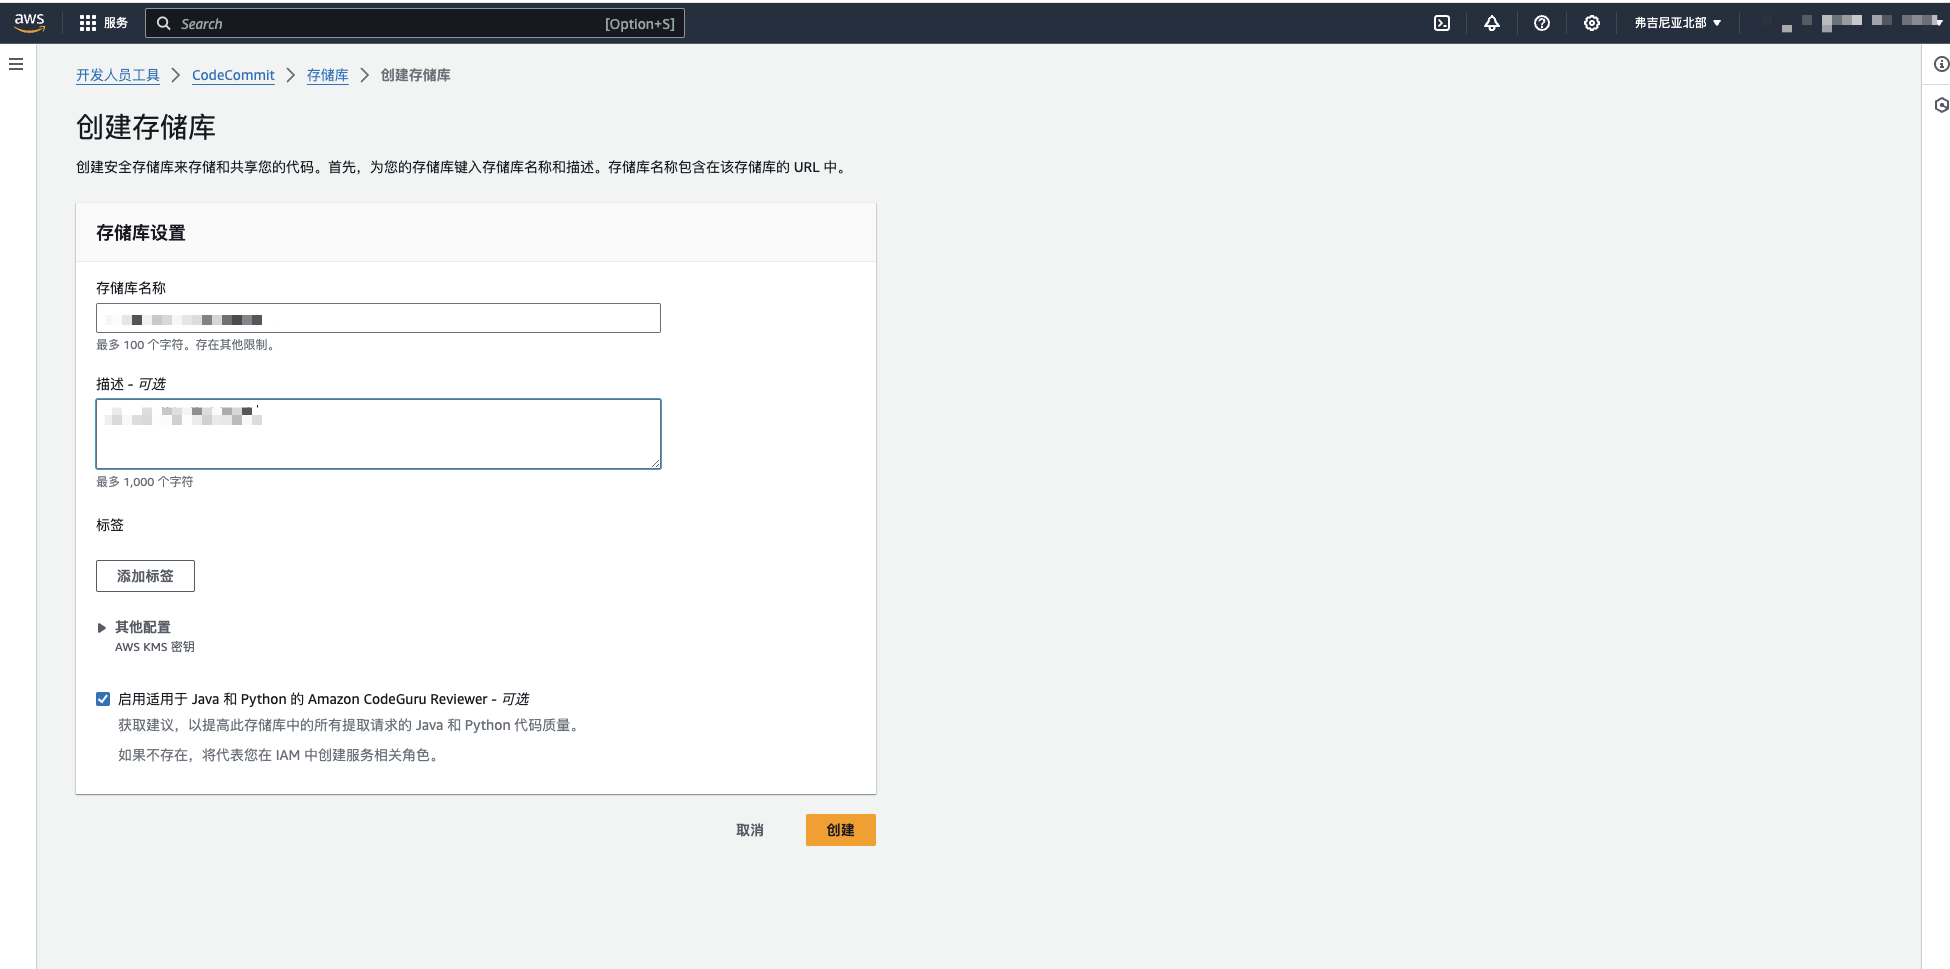Click the 存储库名称 input field
This screenshot has width=1950, height=969.
pyautogui.click(x=378, y=318)
